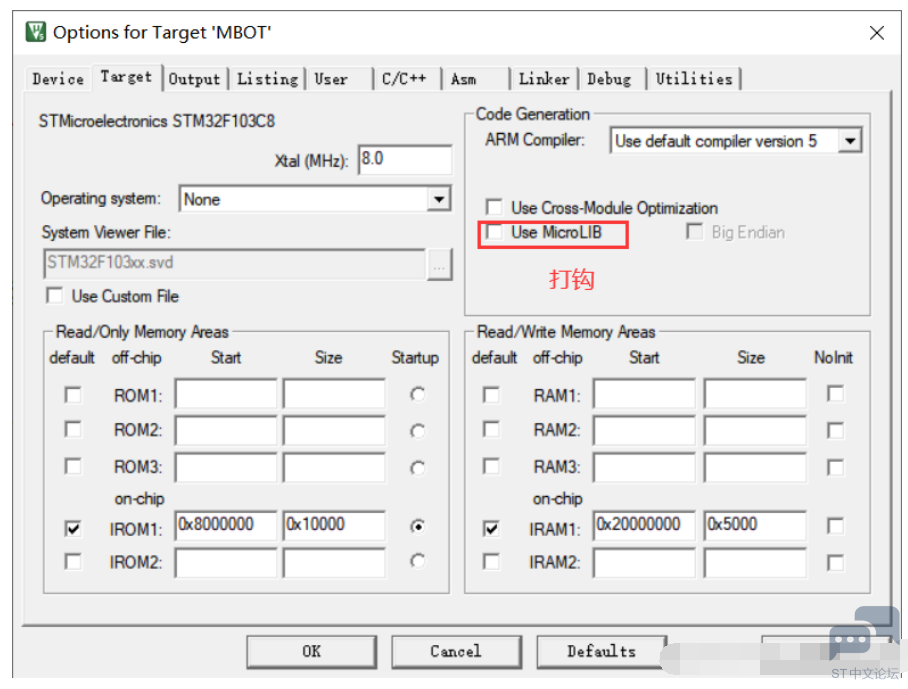The width and height of the screenshot is (908, 689).
Task: Select ROM2 Startup radio button
Action: pyautogui.click(x=418, y=431)
